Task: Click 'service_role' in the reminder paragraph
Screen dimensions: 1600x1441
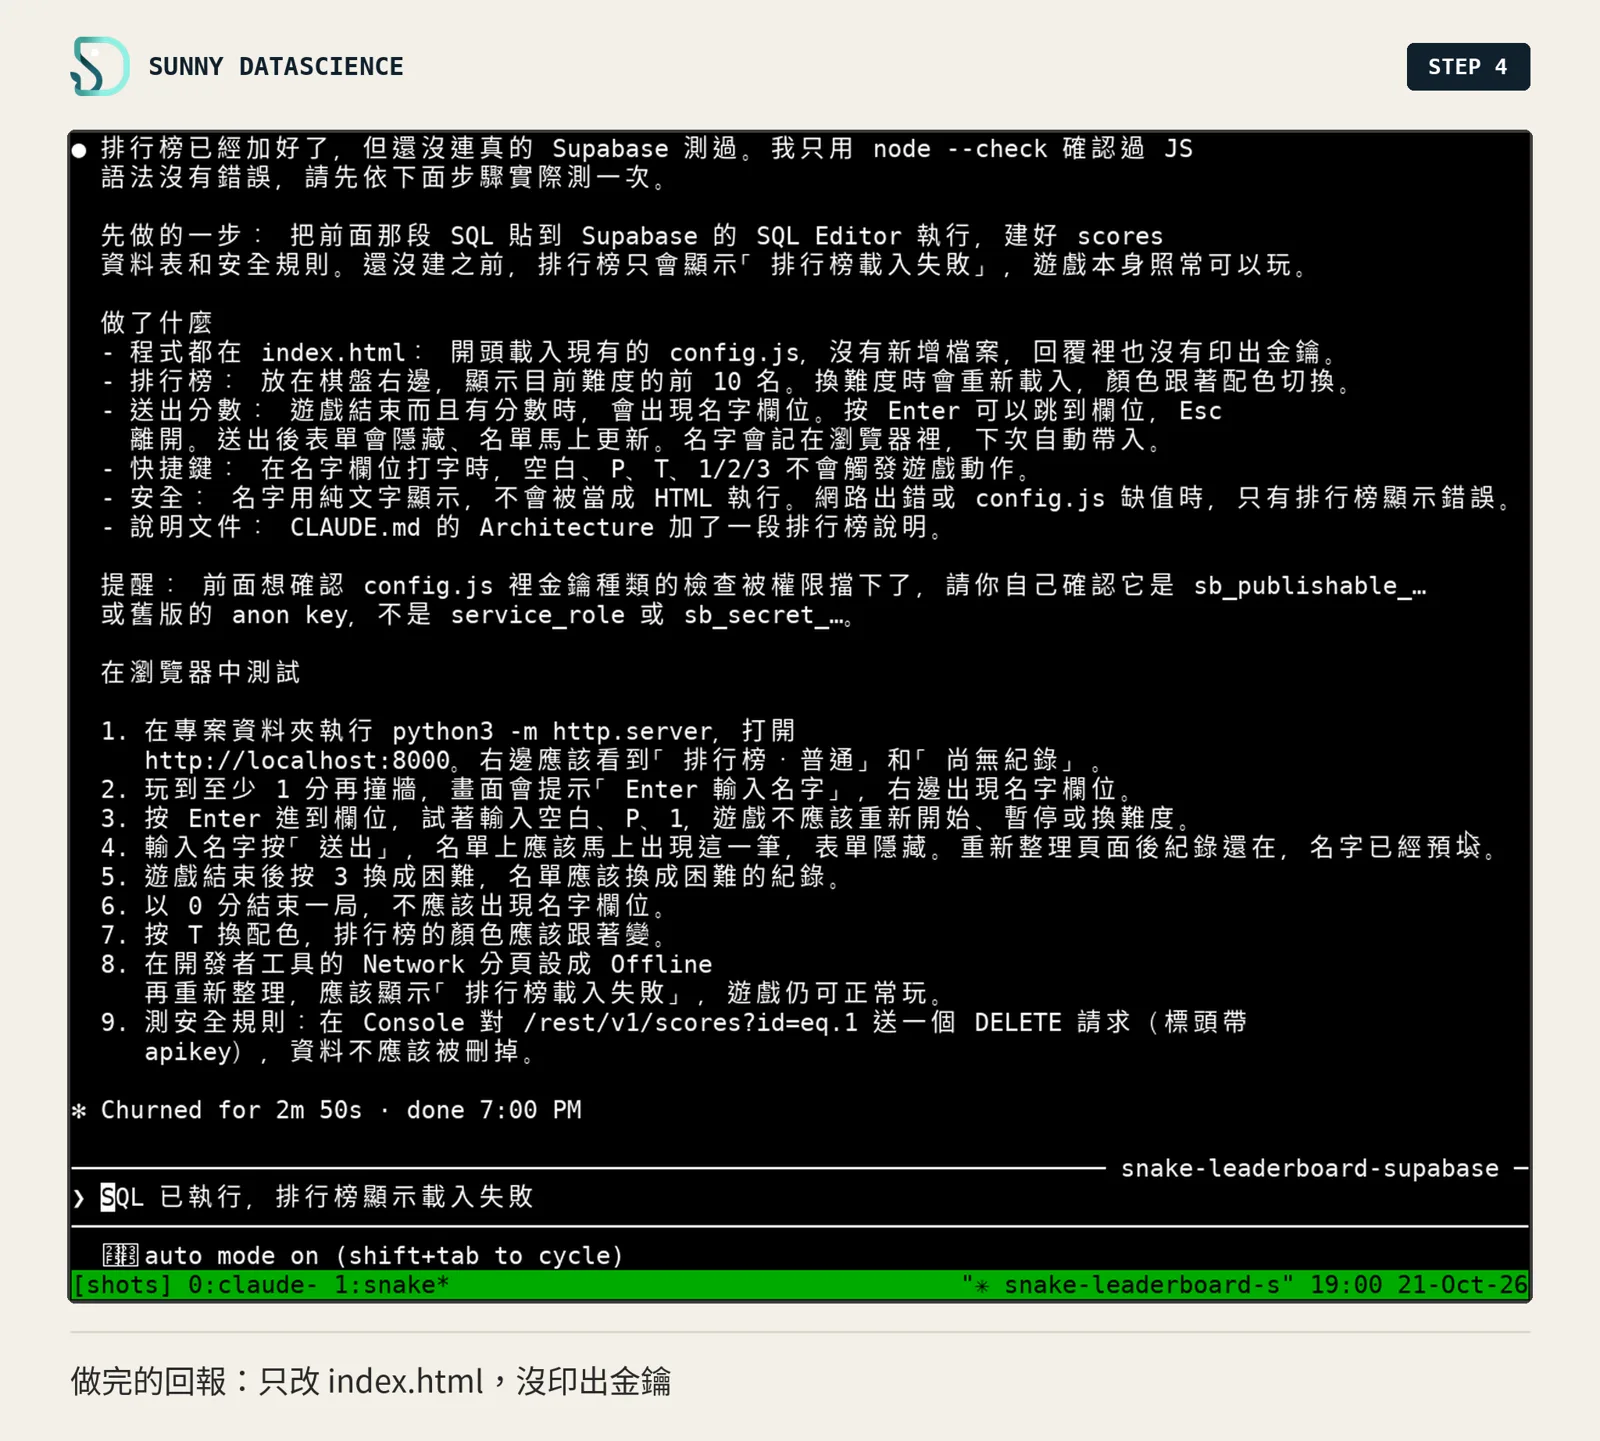Action: pyautogui.click(x=537, y=615)
